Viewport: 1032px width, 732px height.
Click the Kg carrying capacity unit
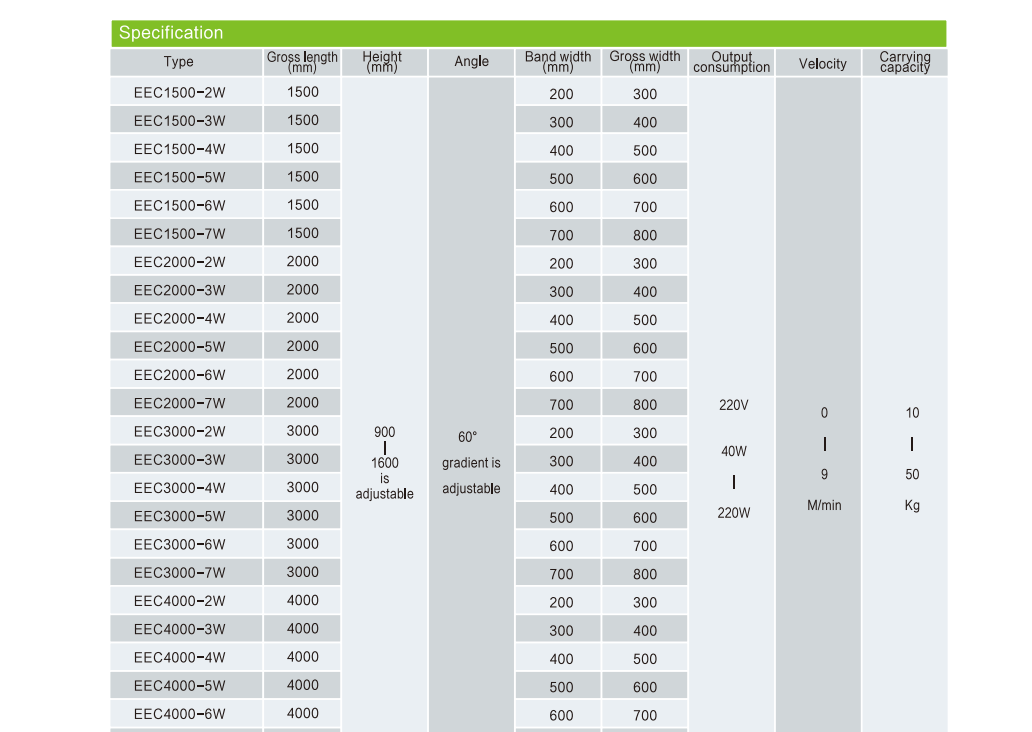pos(912,506)
